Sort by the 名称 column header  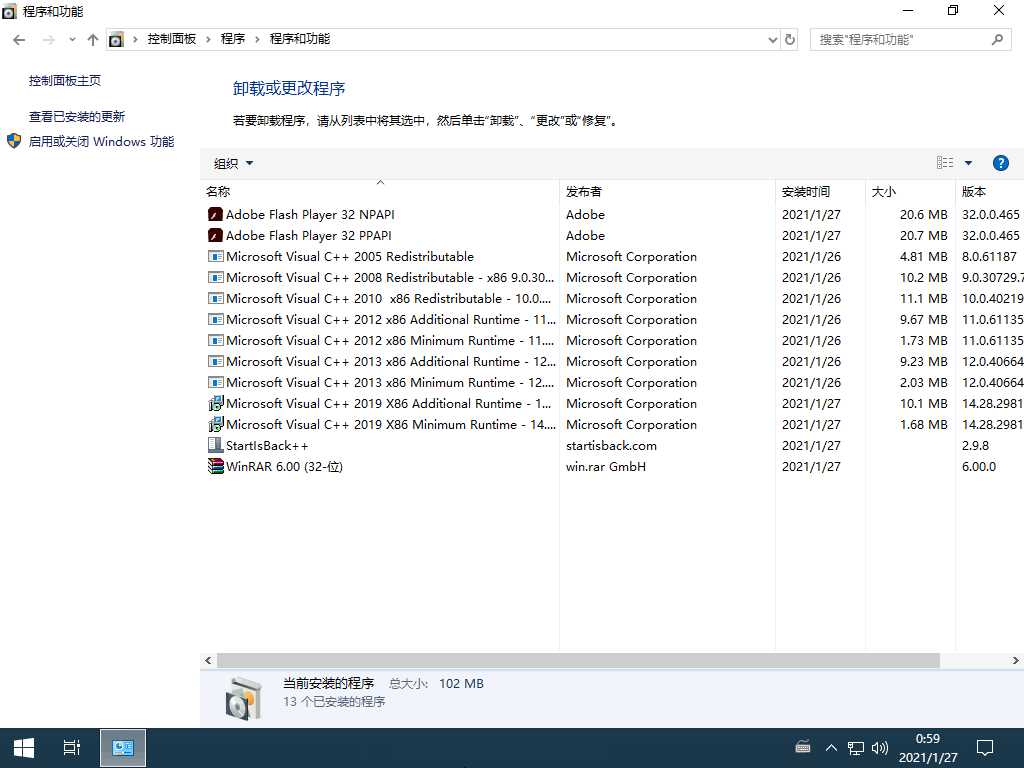click(379, 191)
